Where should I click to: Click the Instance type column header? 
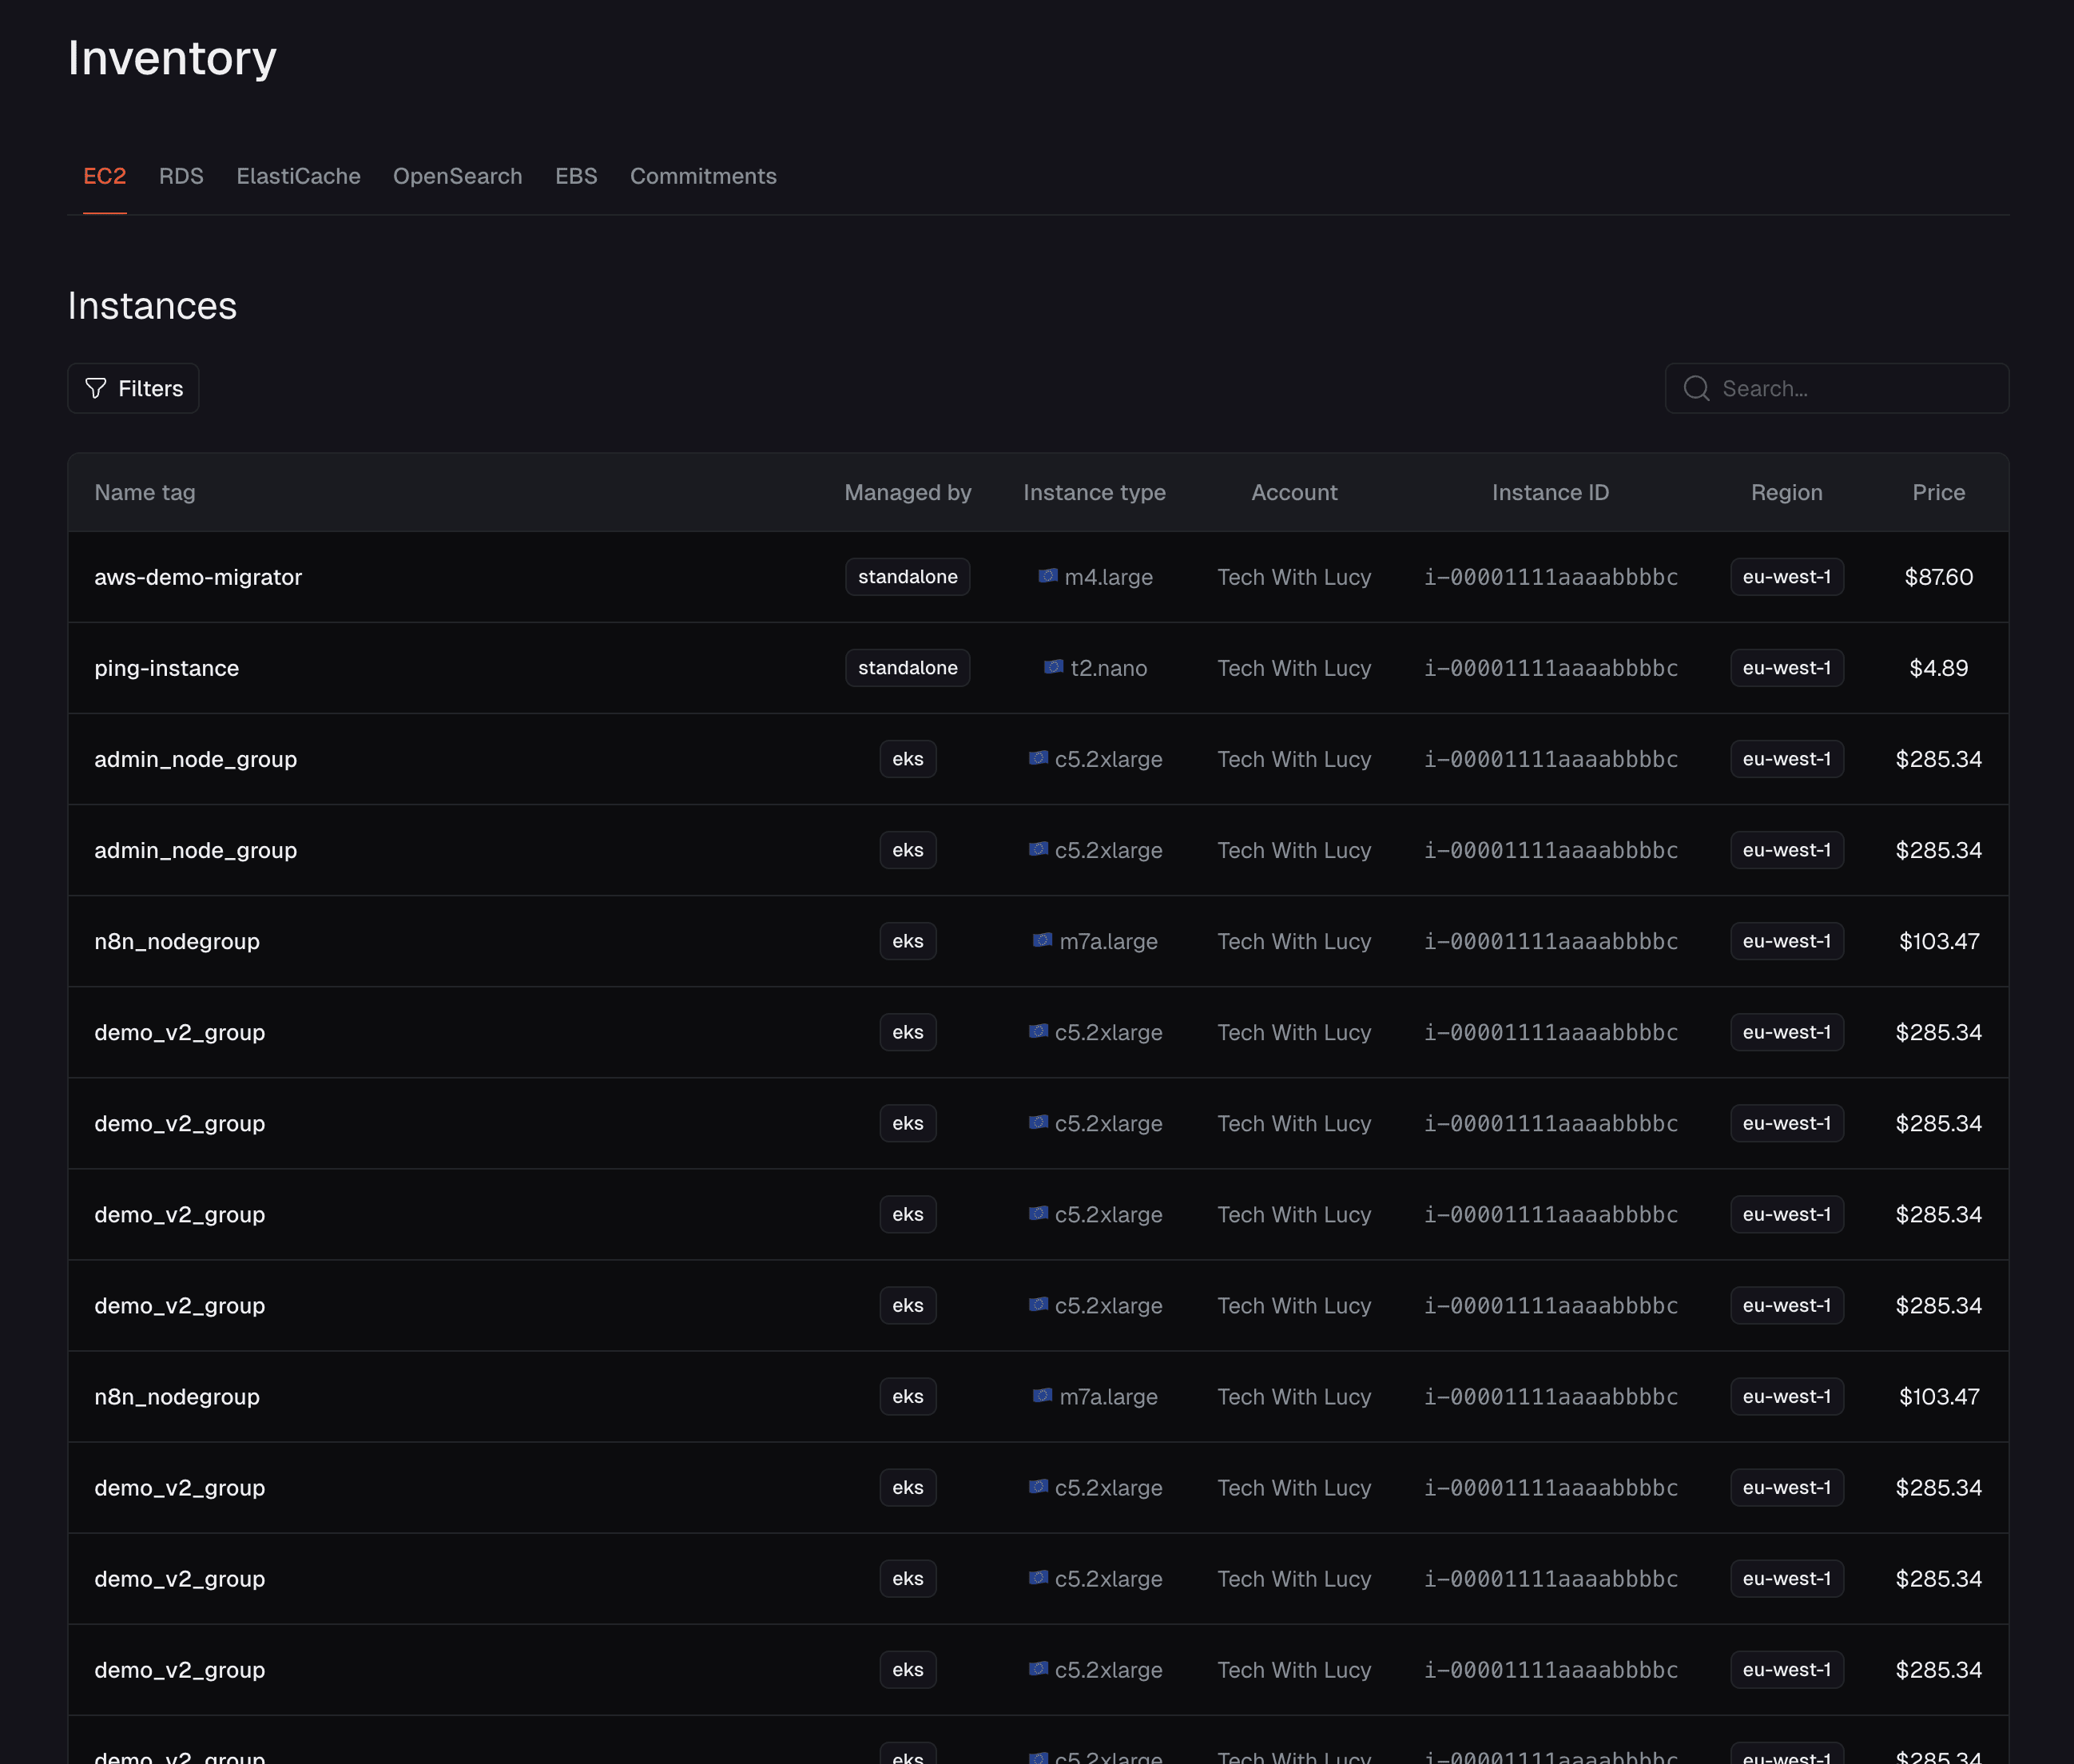tap(1094, 492)
